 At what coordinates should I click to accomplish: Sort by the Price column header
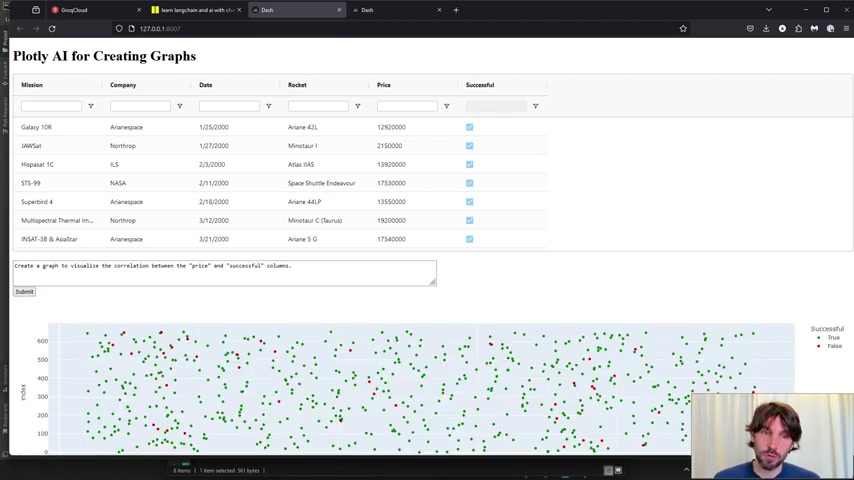coord(383,85)
